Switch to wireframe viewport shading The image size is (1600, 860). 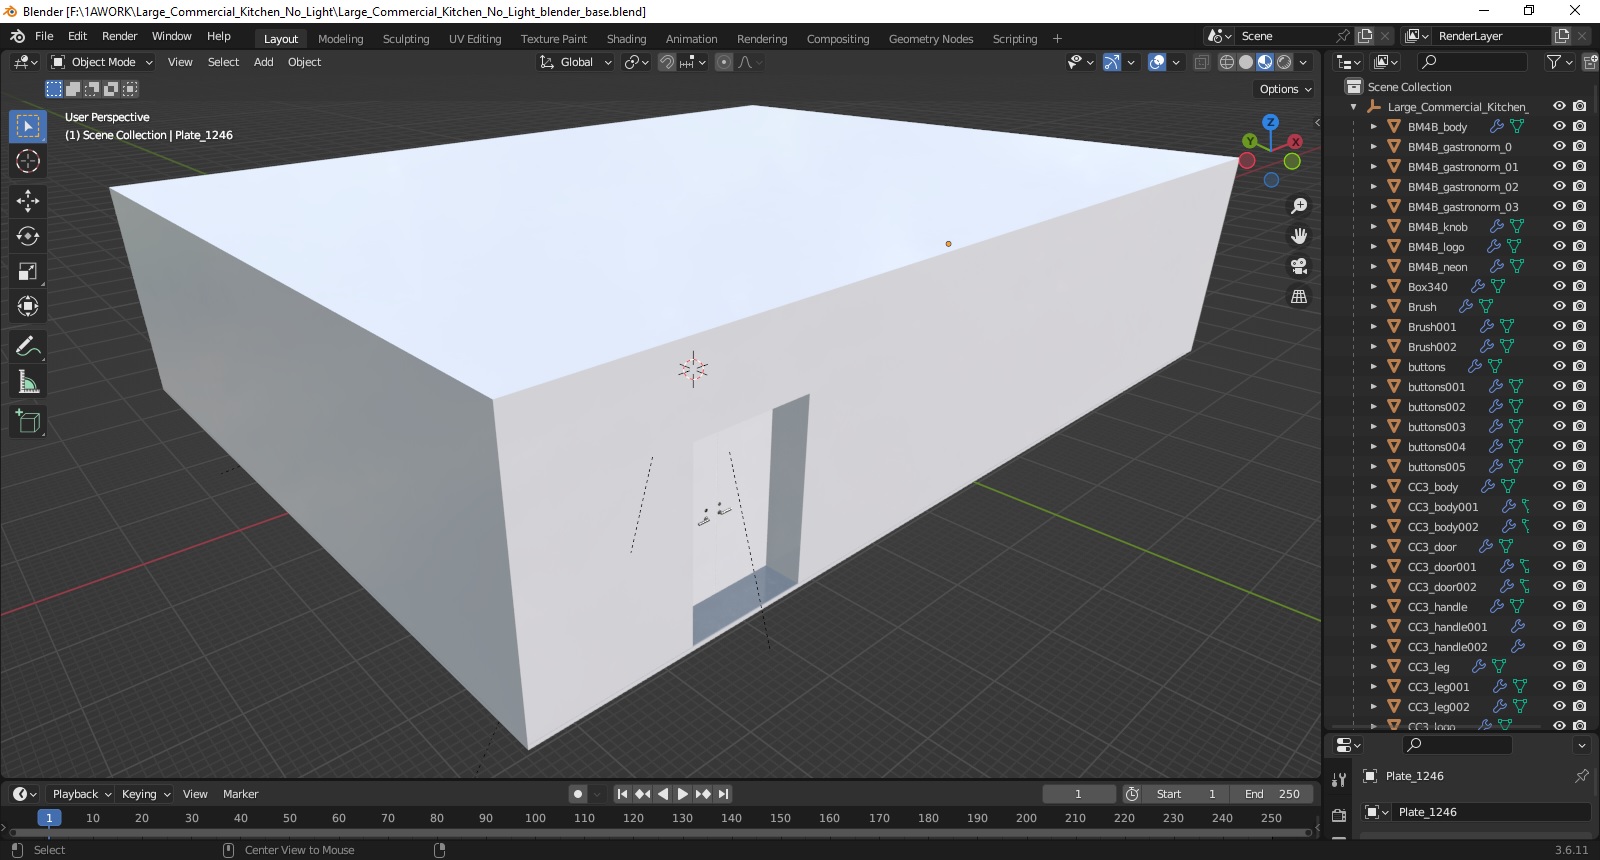[x=1227, y=62]
